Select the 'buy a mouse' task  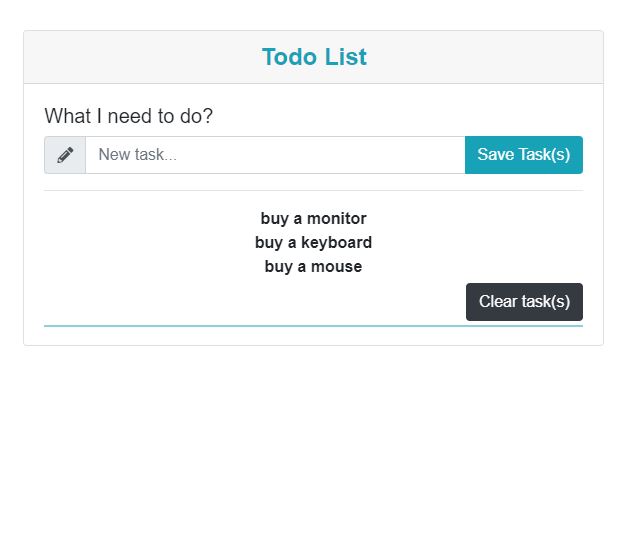314,267
